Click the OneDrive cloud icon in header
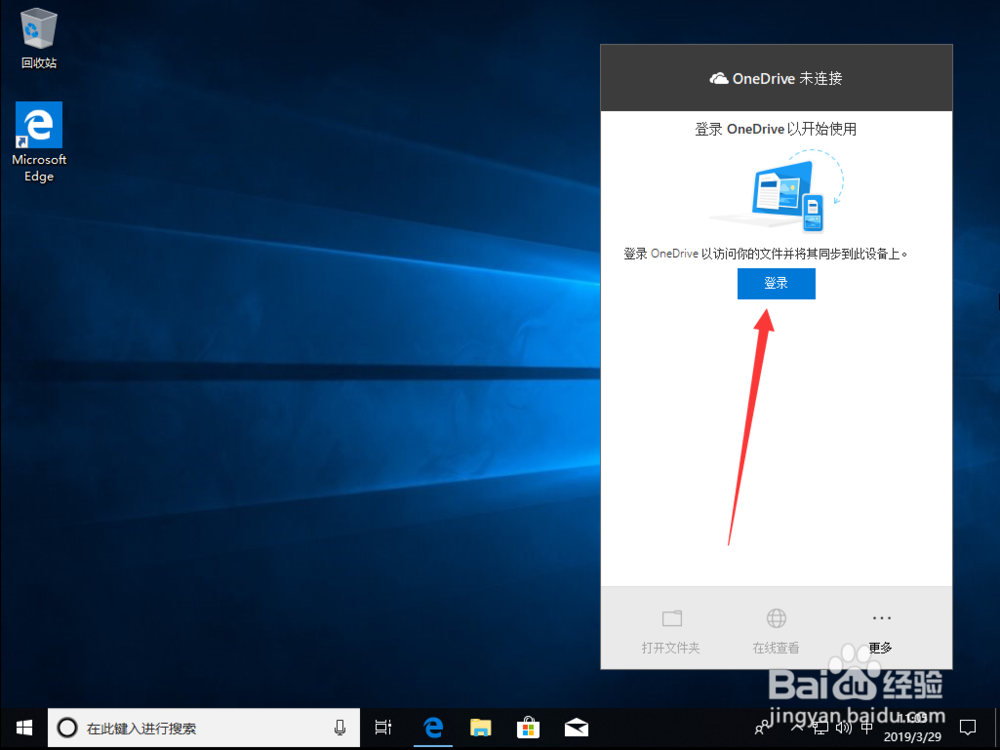The height and width of the screenshot is (750, 1000). pyautogui.click(x=719, y=78)
